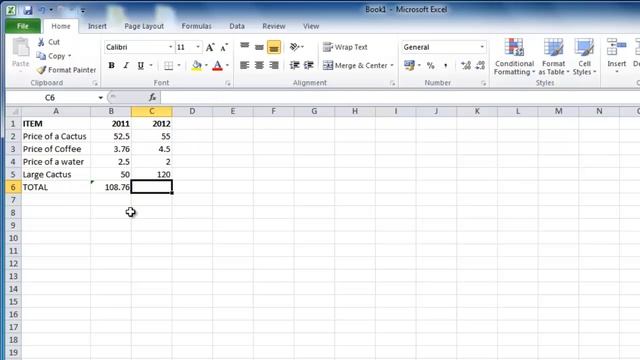The image size is (640, 360).
Task: Open Format as Table gallery
Action: [x=553, y=57]
